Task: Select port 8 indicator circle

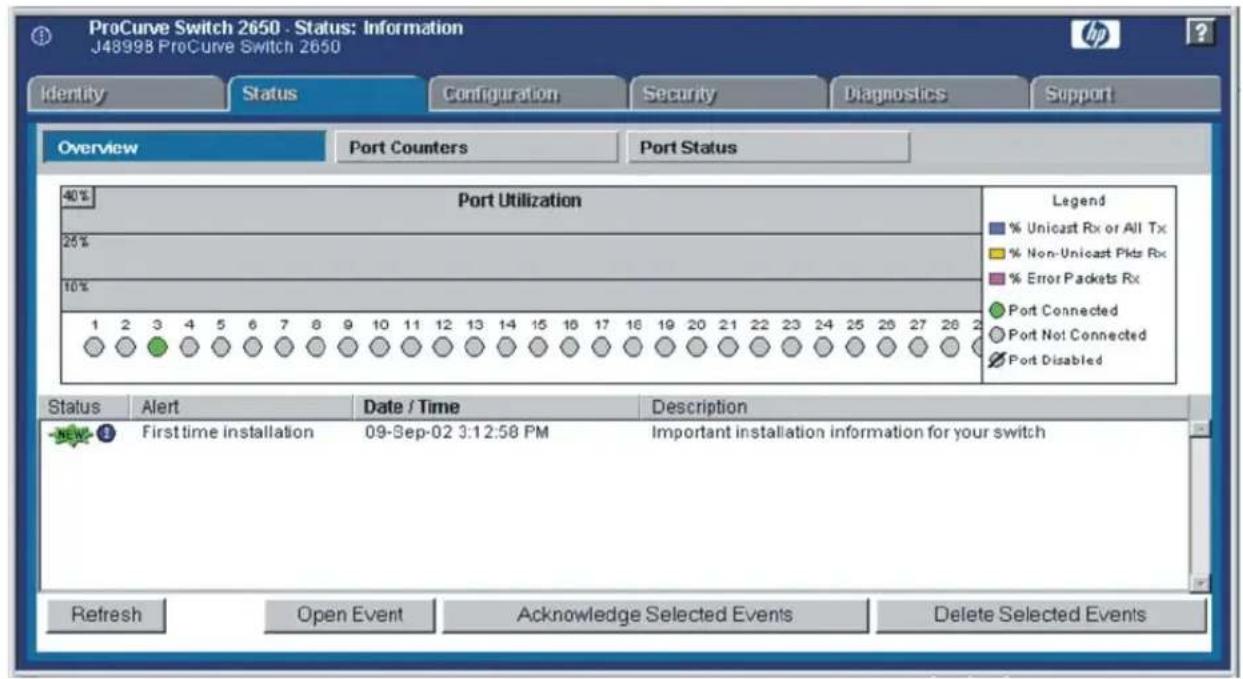Action: click(316, 347)
